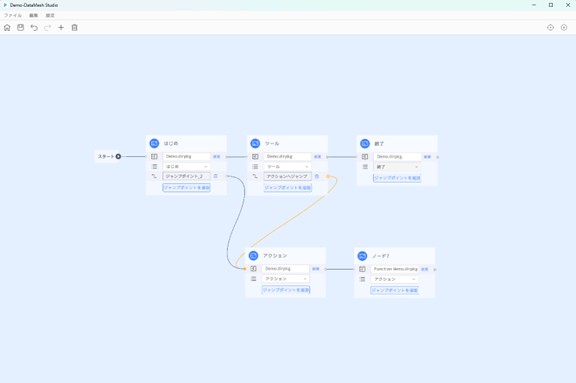Click the Save icon in the toolbar
The image size is (576, 383).
[x=21, y=28]
